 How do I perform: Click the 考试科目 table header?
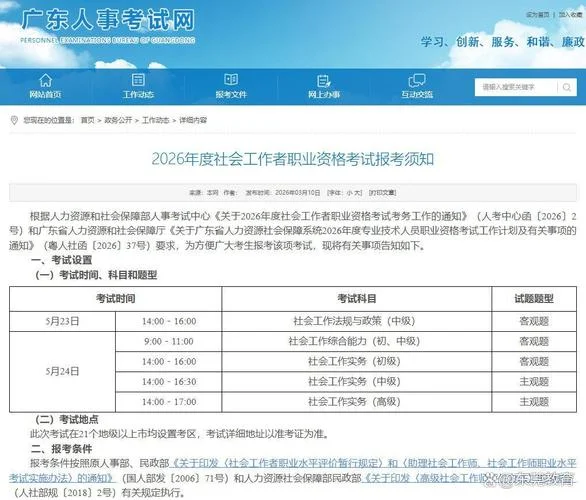point(357,299)
